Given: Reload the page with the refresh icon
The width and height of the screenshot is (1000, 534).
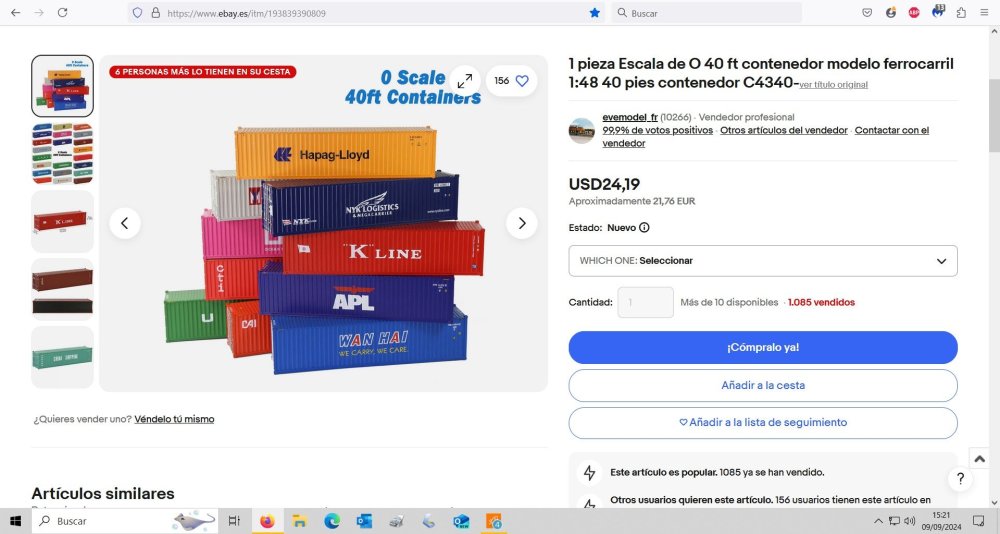Looking at the screenshot, I should (x=62, y=13).
